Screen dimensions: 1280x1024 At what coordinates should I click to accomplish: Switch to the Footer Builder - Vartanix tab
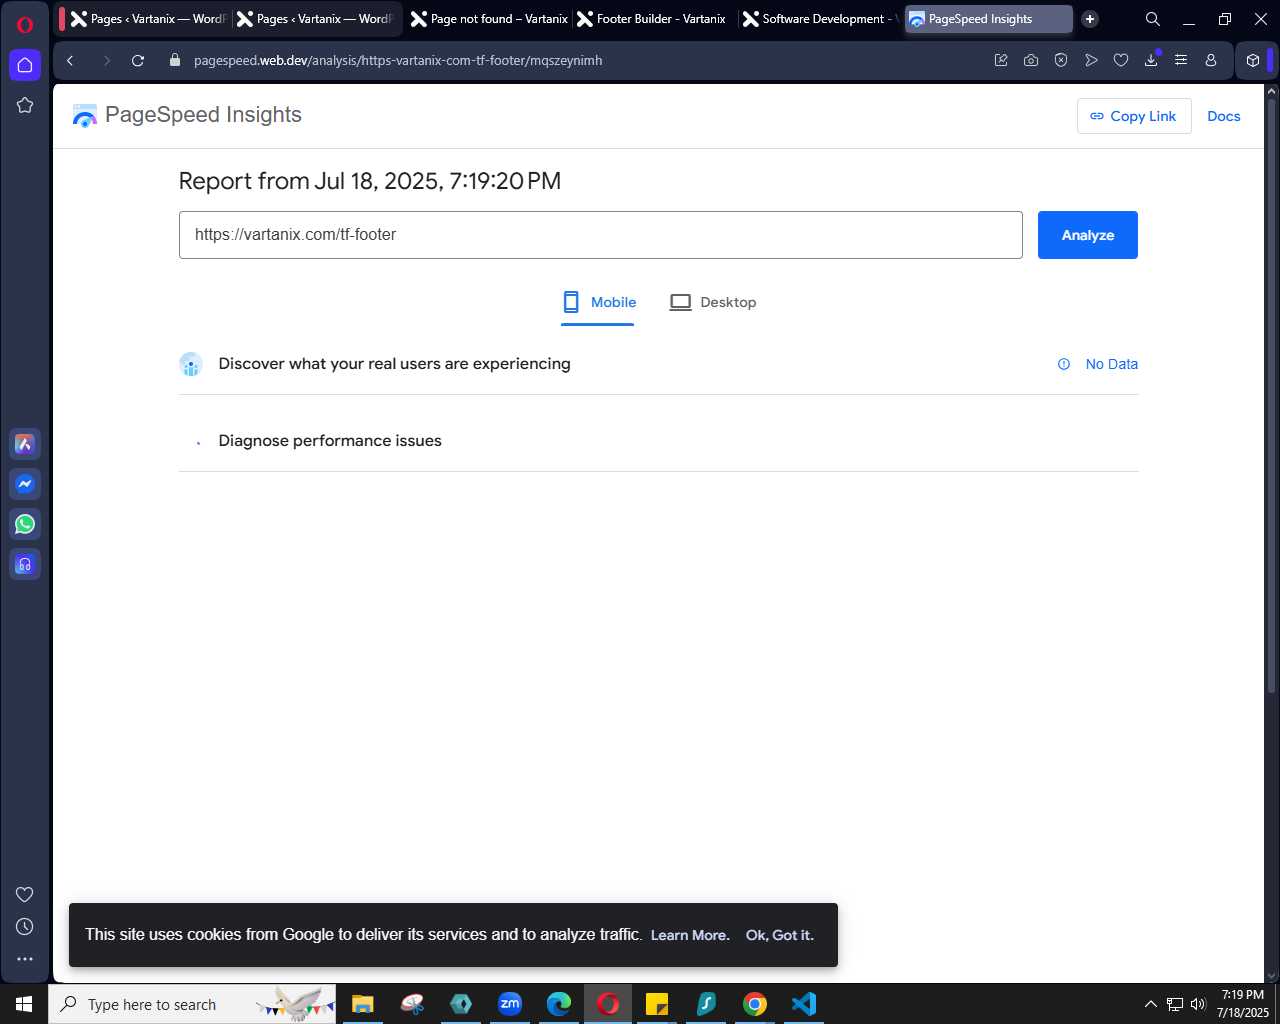(652, 19)
